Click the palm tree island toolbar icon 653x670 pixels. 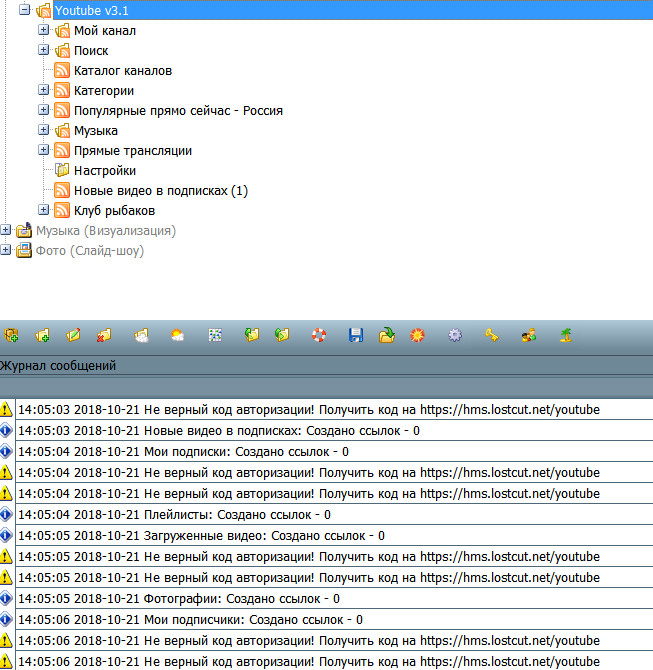(x=566, y=336)
